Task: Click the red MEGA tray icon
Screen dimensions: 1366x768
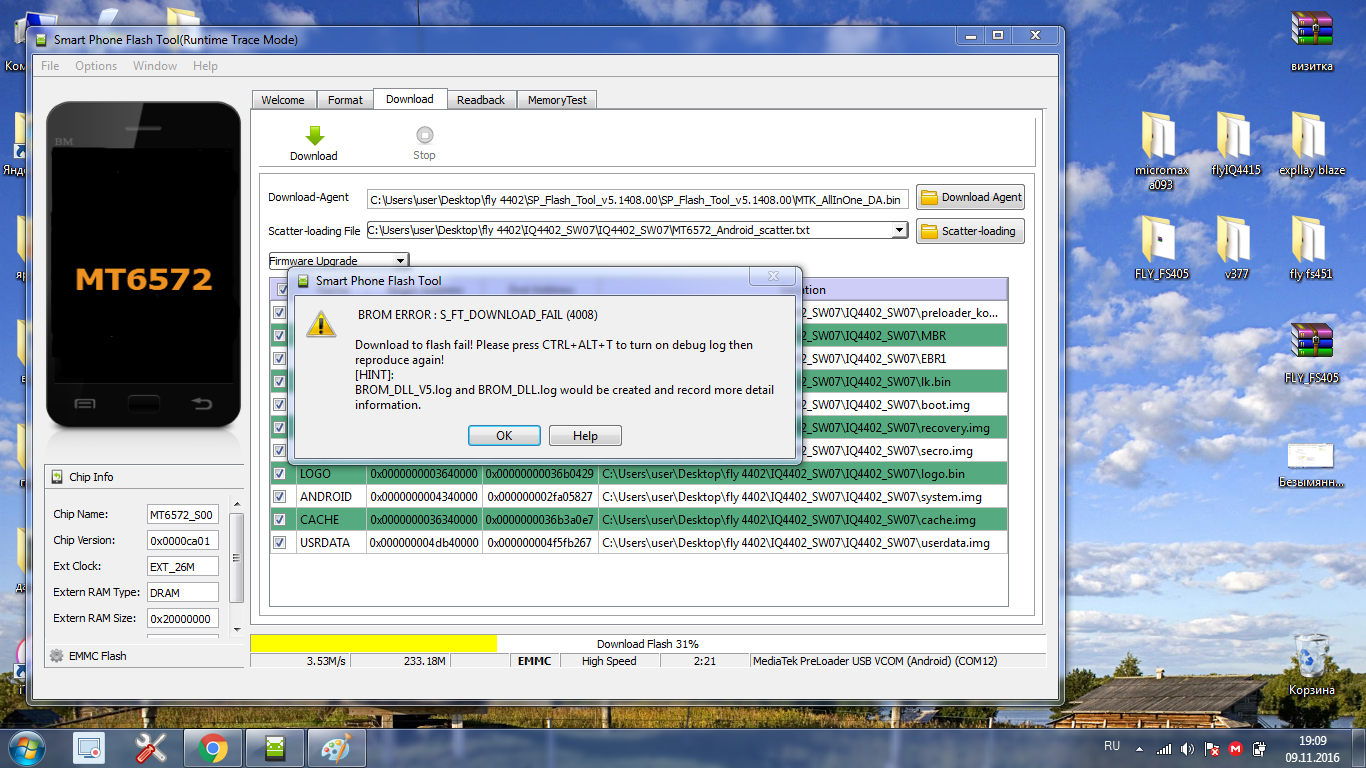Action: point(1236,748)
